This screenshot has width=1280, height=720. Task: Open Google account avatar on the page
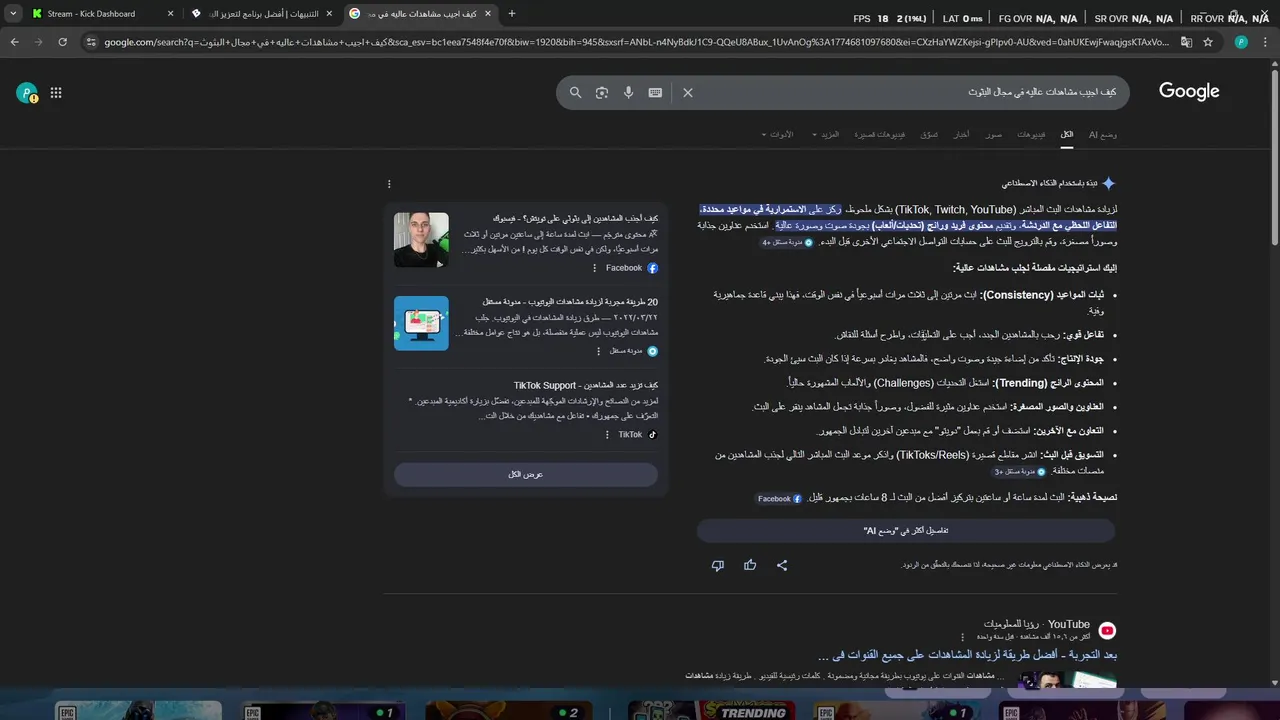point(27,93)
